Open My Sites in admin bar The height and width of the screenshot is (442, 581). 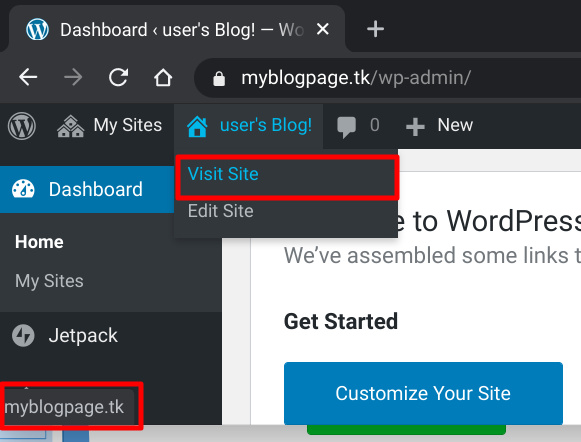109,126
